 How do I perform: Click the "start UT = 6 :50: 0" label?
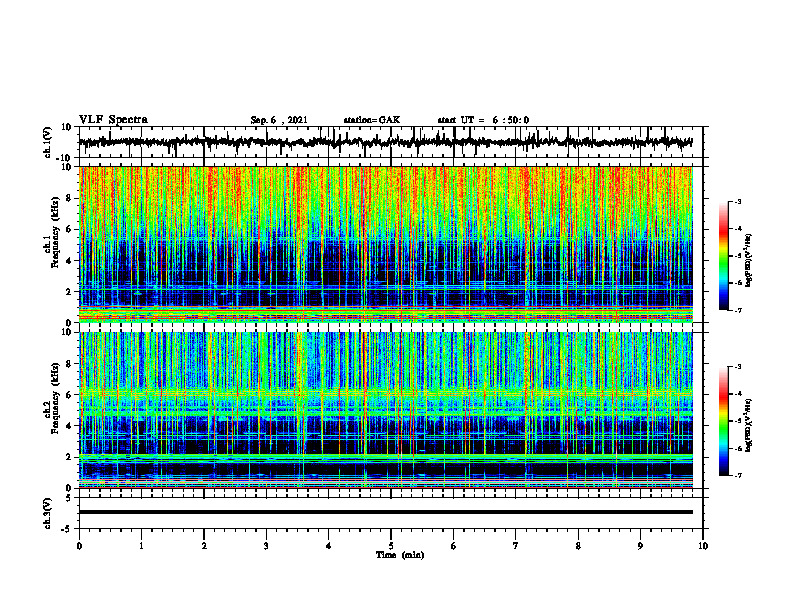coord(483,120)
